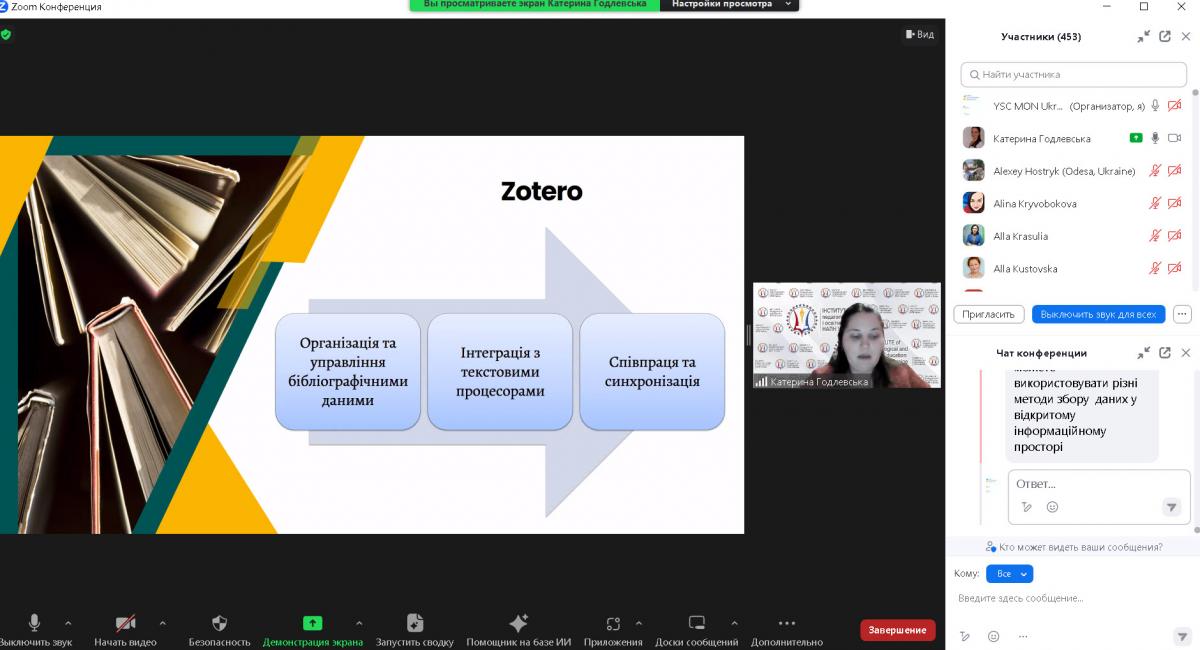The image size is (1200, 650).
Task: Open the Дополнительно three-dots menu
Action: tap(787, 623)
